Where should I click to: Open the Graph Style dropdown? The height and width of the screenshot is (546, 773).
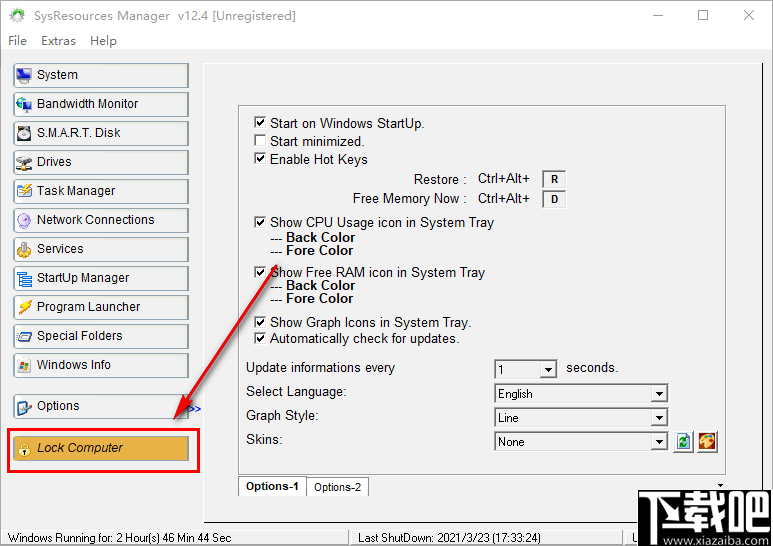pos(659,418)
